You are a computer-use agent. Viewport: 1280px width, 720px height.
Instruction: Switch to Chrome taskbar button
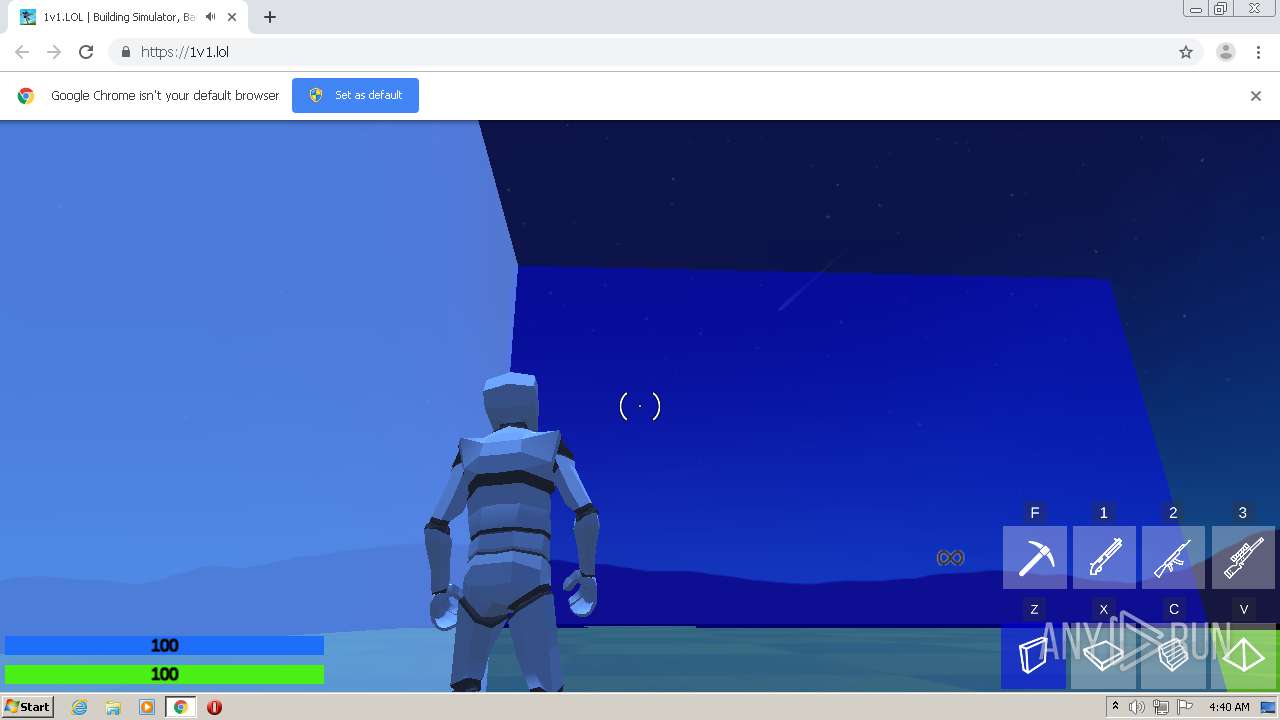(x=181, y=707)
